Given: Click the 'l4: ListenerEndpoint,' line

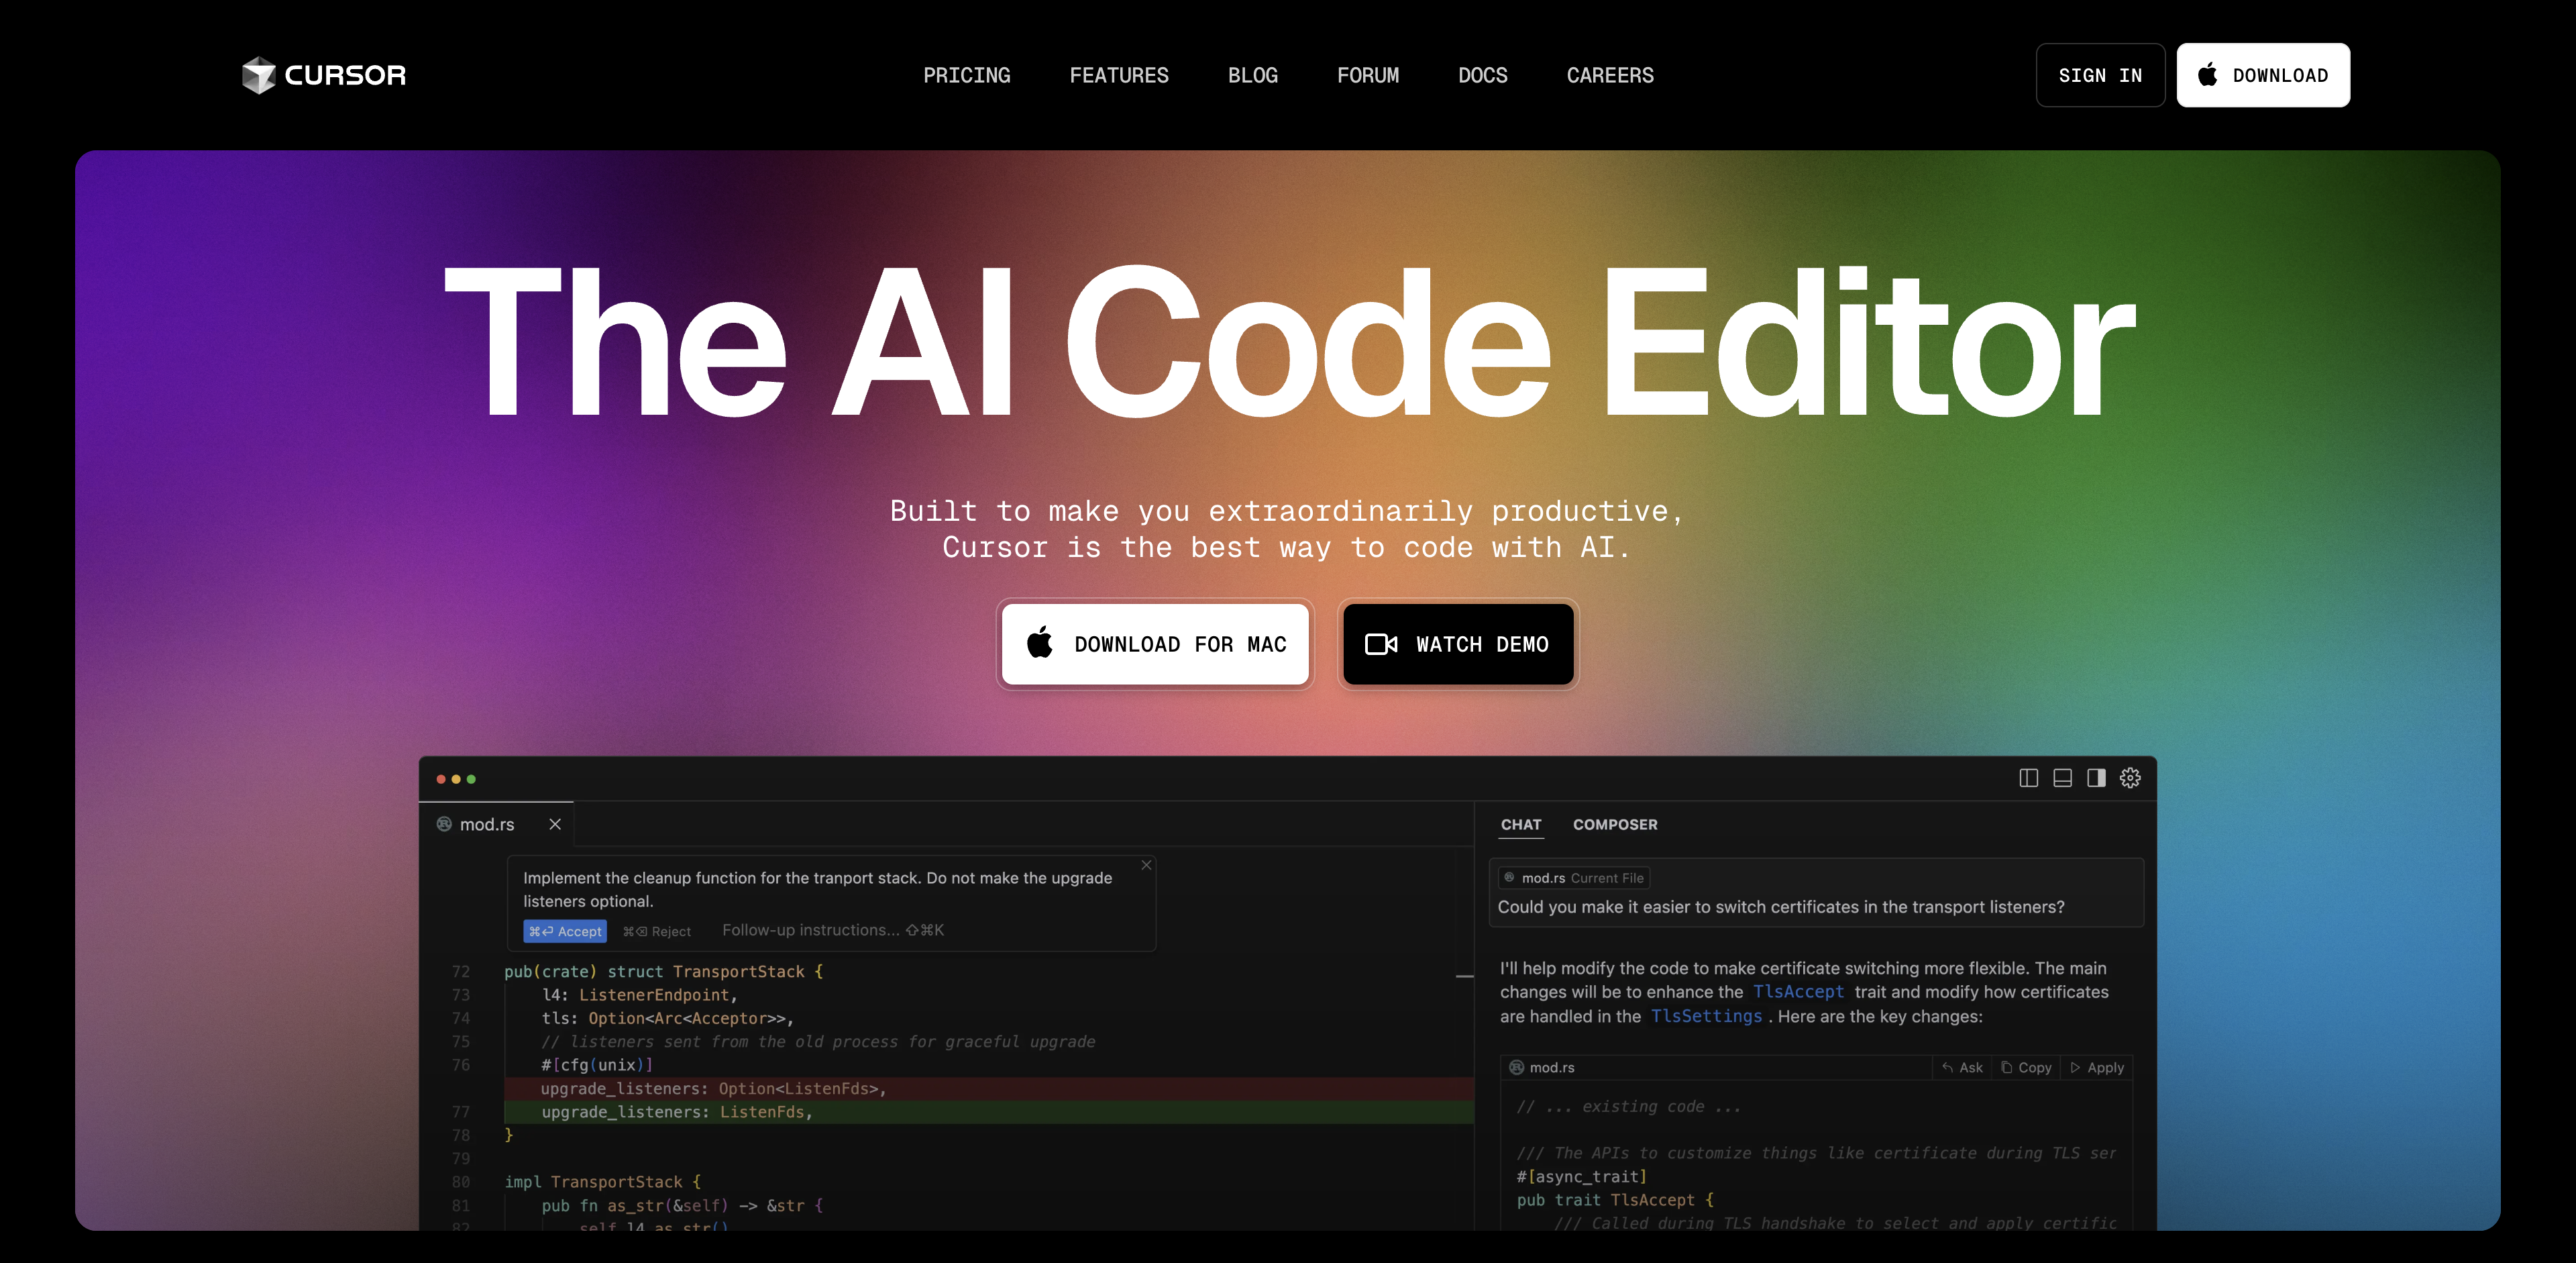Looking at the screenshot, I should pyautogui.click(x=639, y=995).
